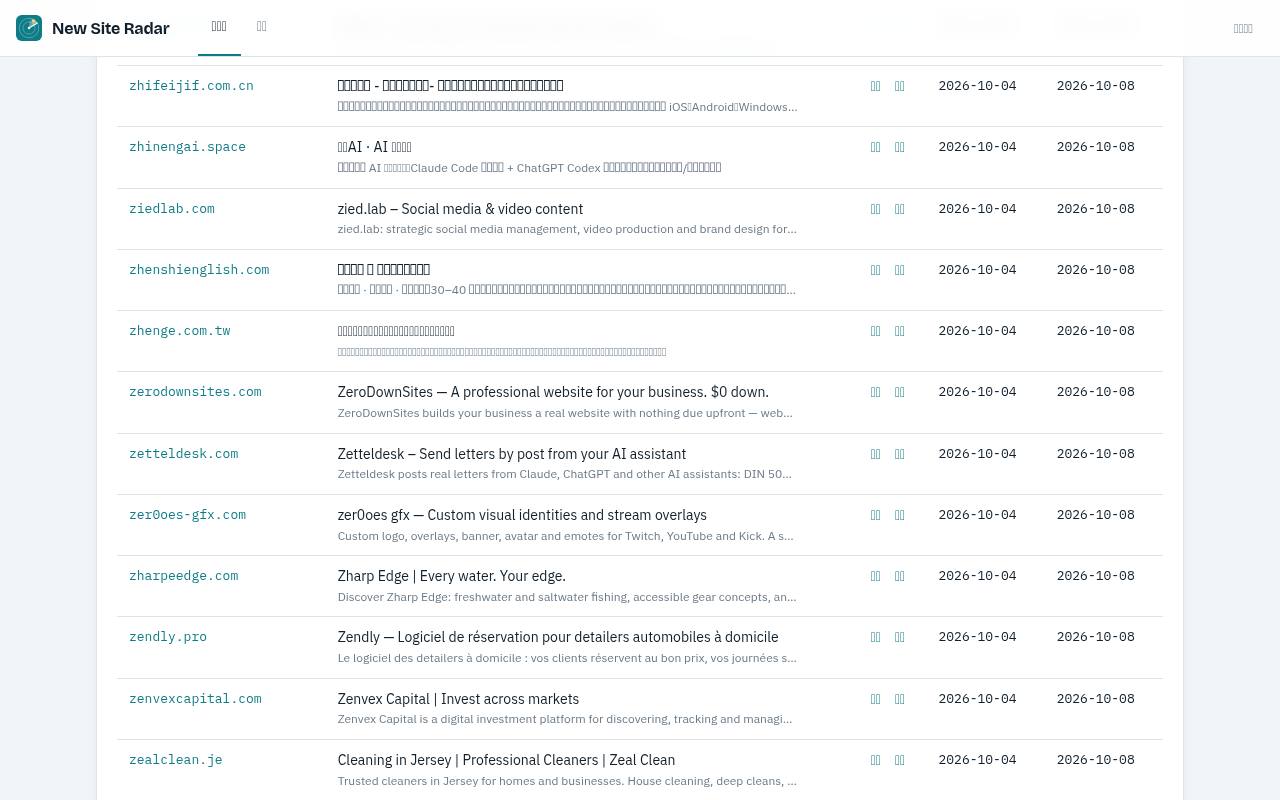Visit zerodownsites.com domain link

click(195, 392)
